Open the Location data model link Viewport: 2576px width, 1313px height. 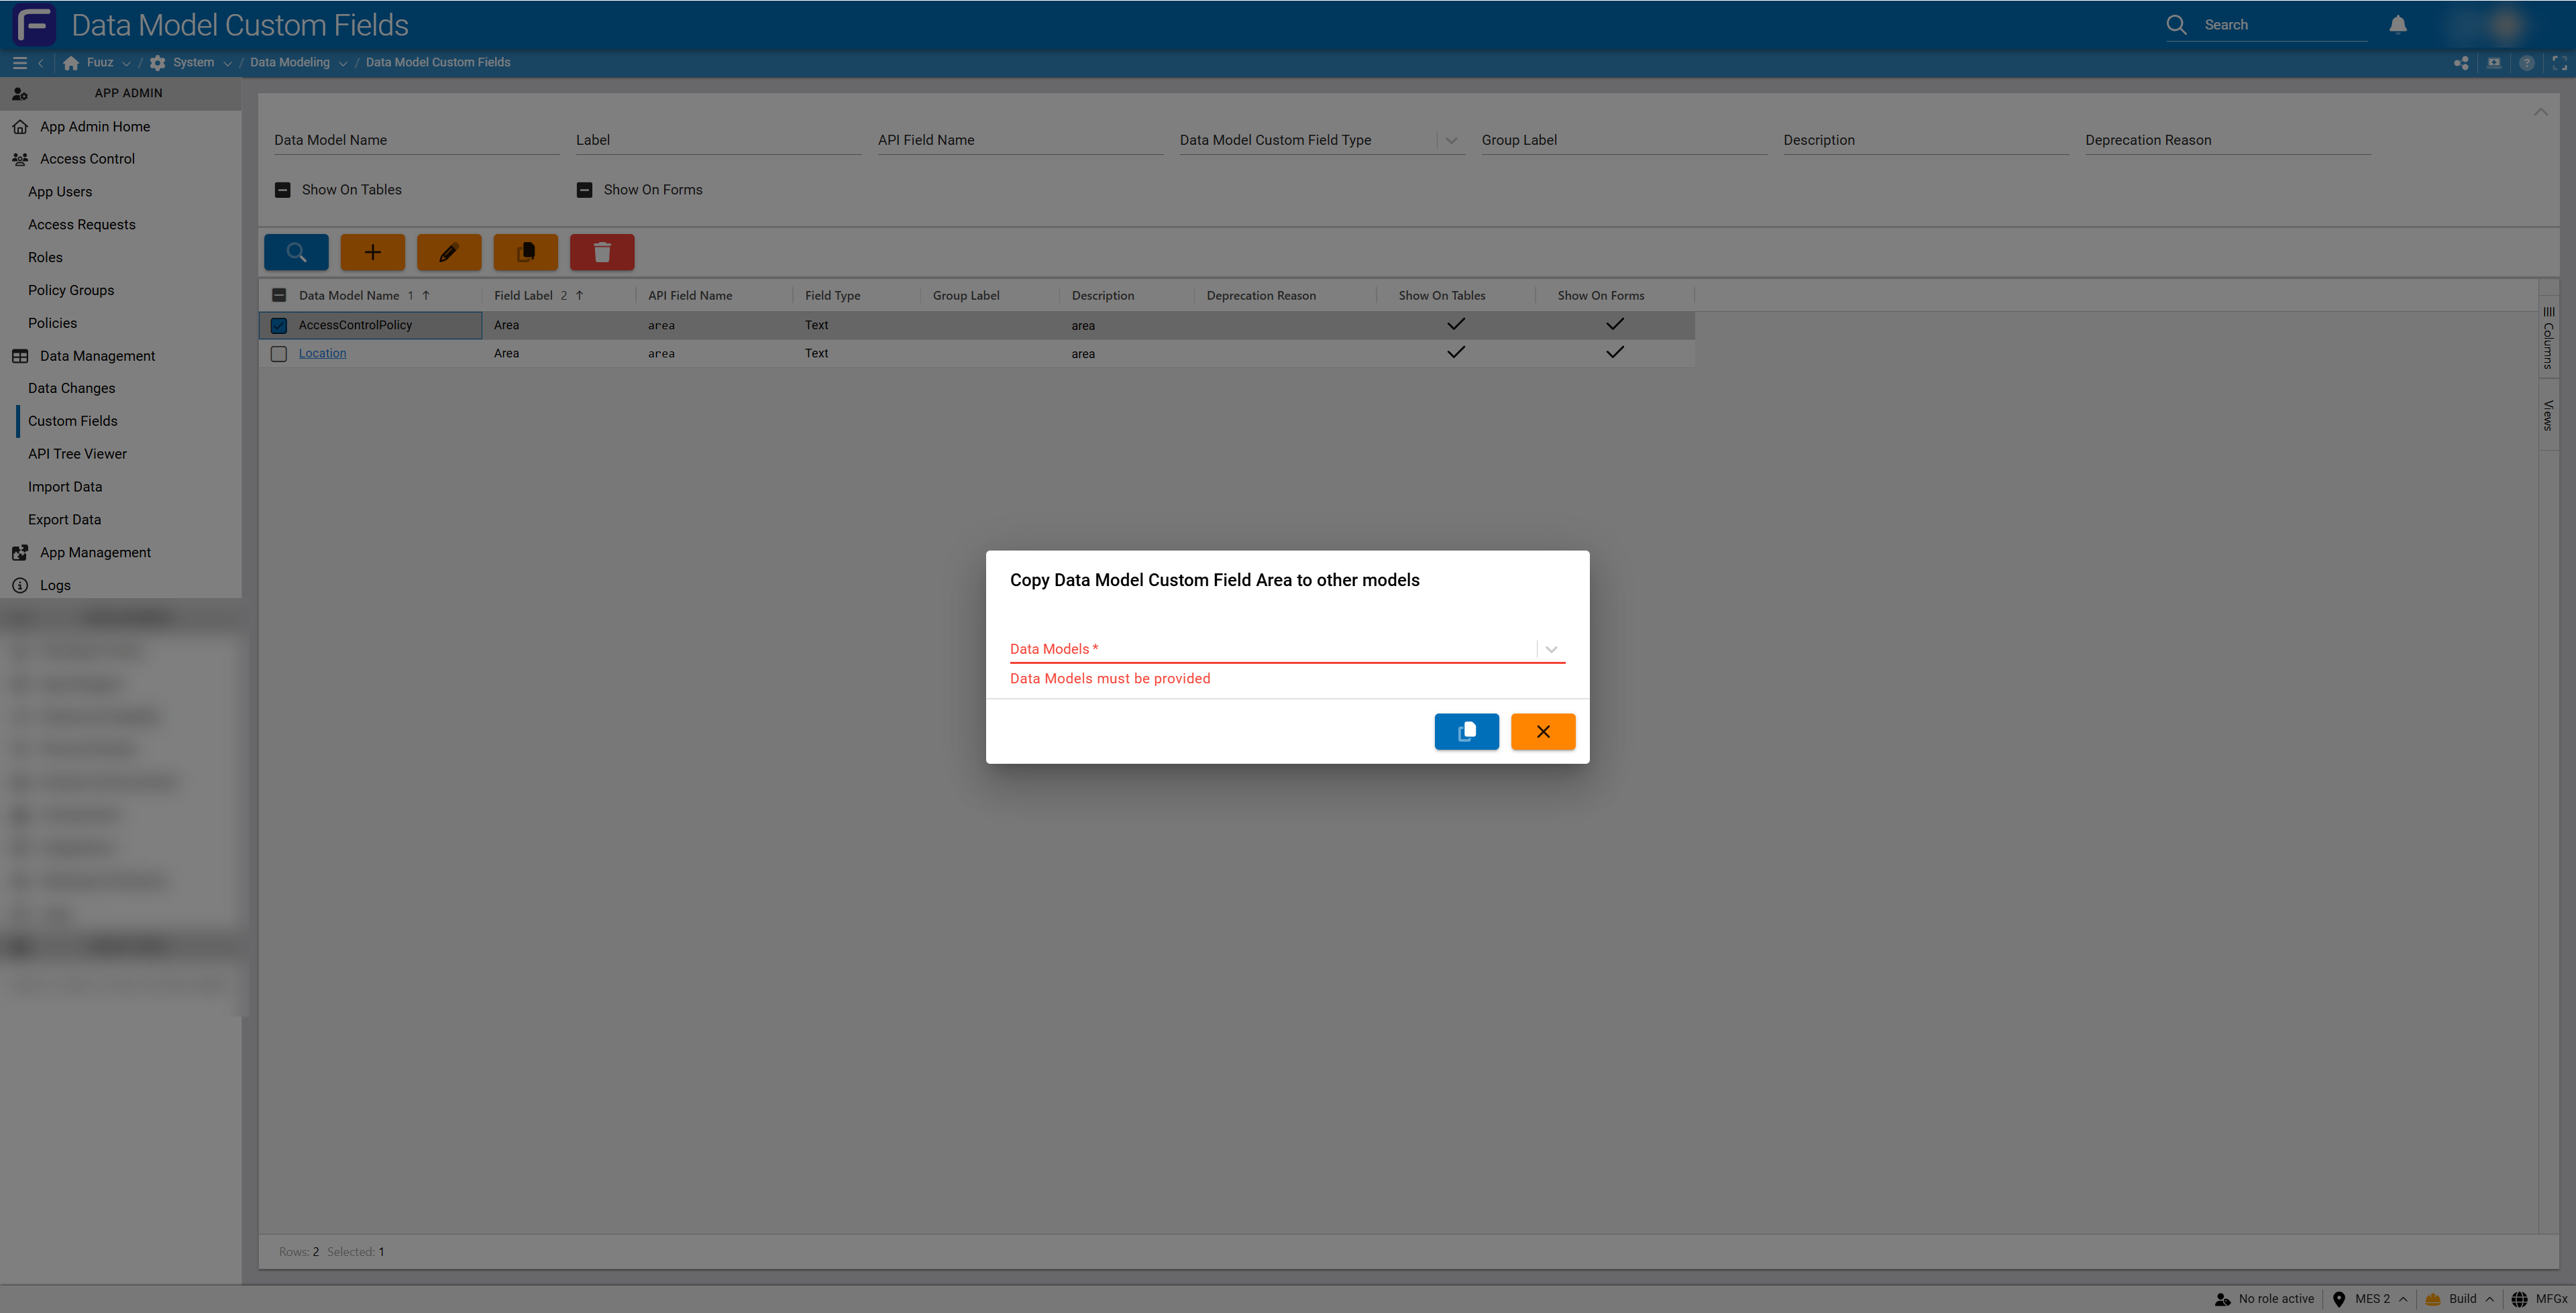click(322, 353)
